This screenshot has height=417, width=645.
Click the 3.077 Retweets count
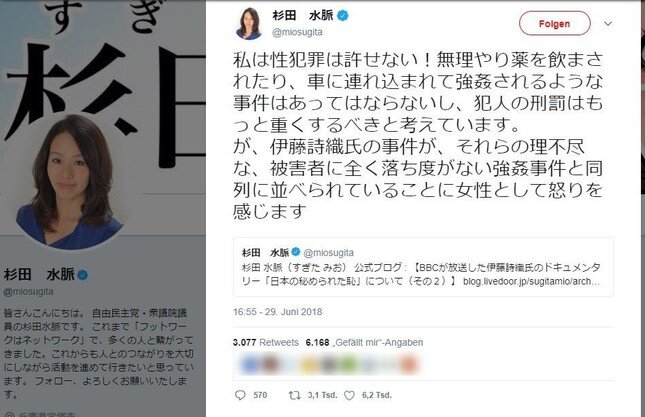266,342
